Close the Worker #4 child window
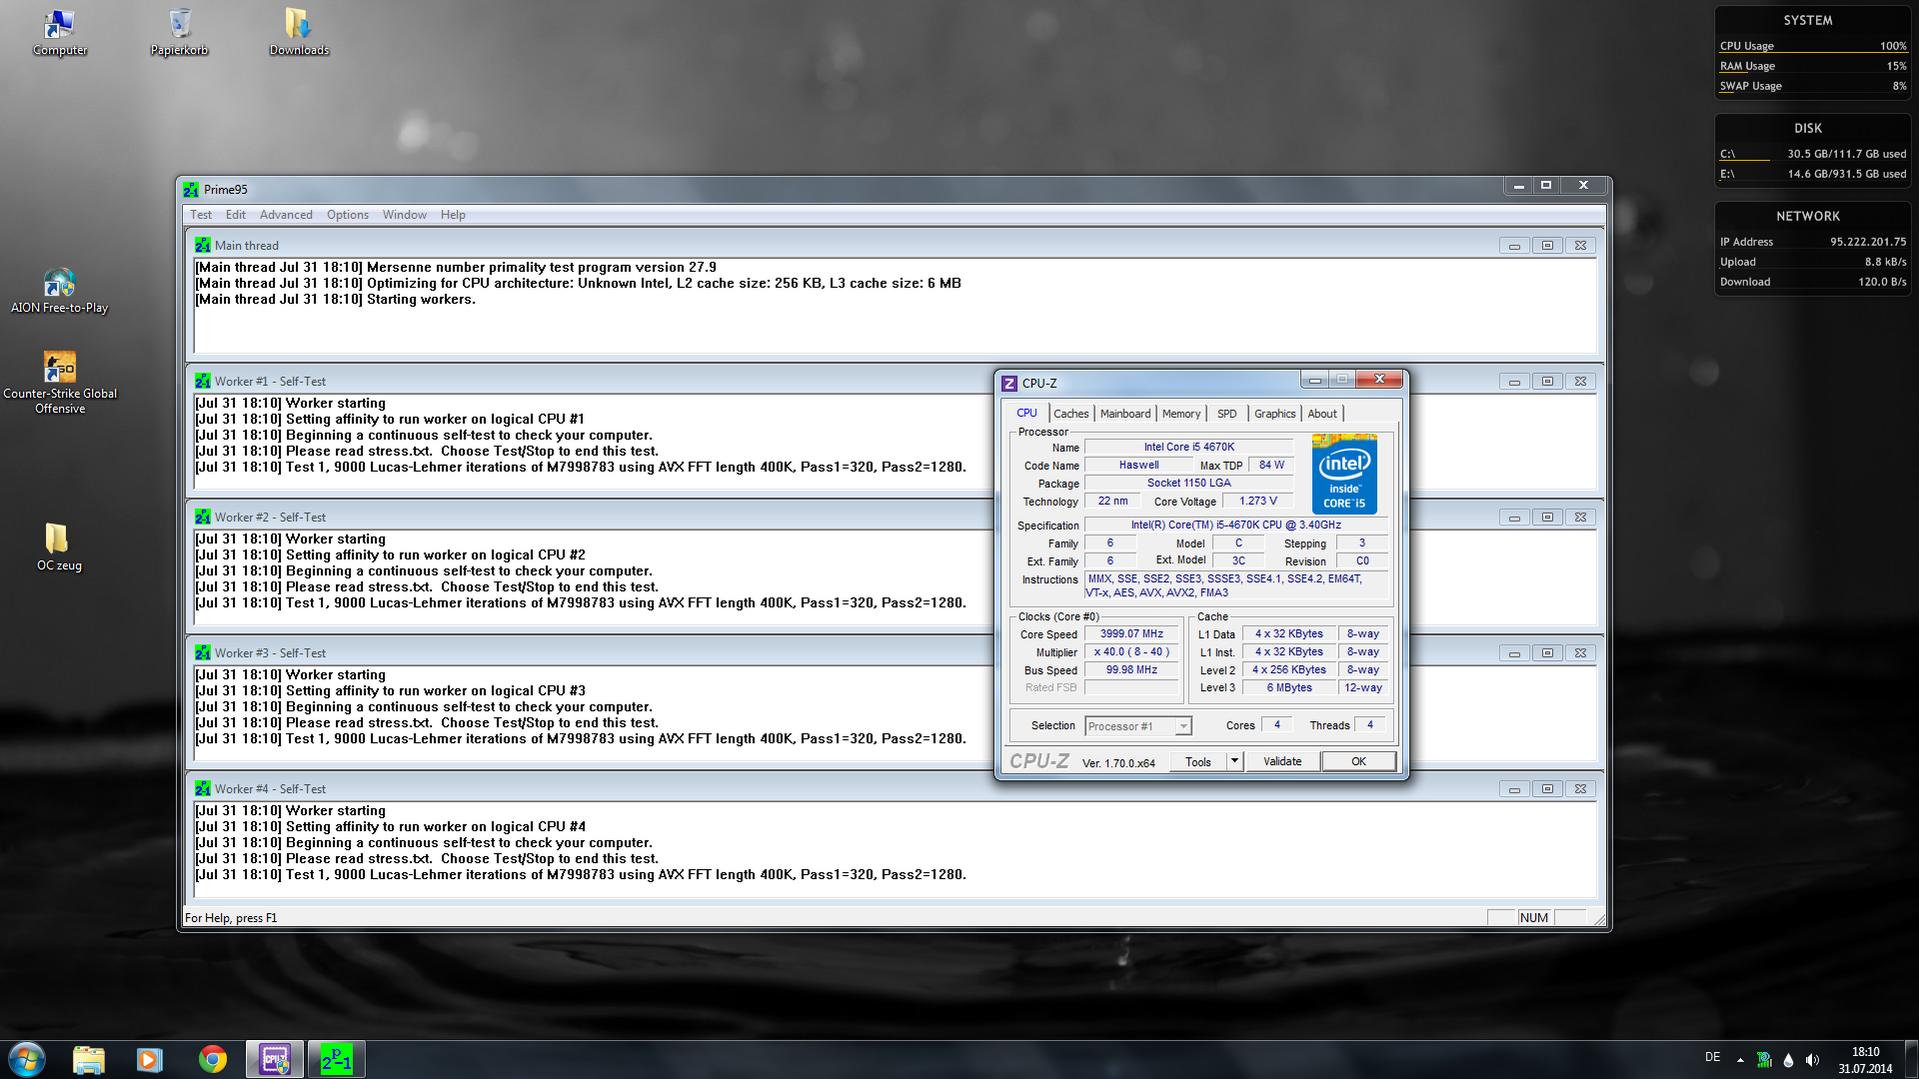Viewport: 1919px width, 1079px height. [x=1580, y=790]
